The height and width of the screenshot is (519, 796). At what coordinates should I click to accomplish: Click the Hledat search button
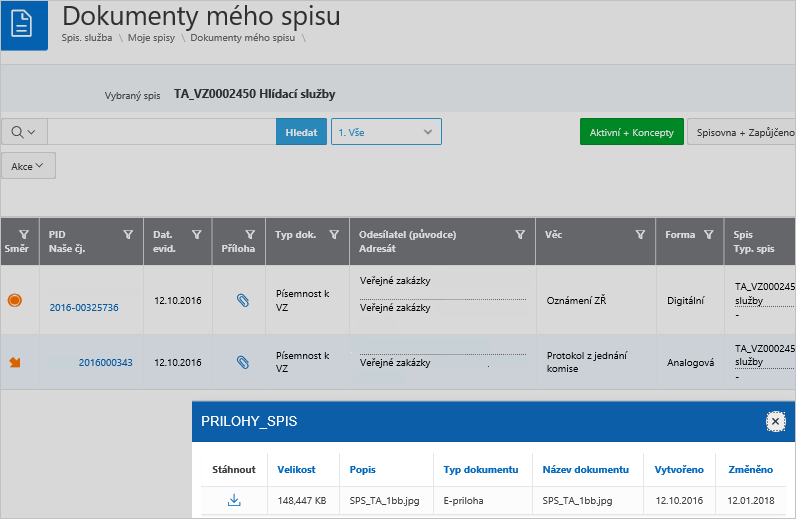[301, 132]
